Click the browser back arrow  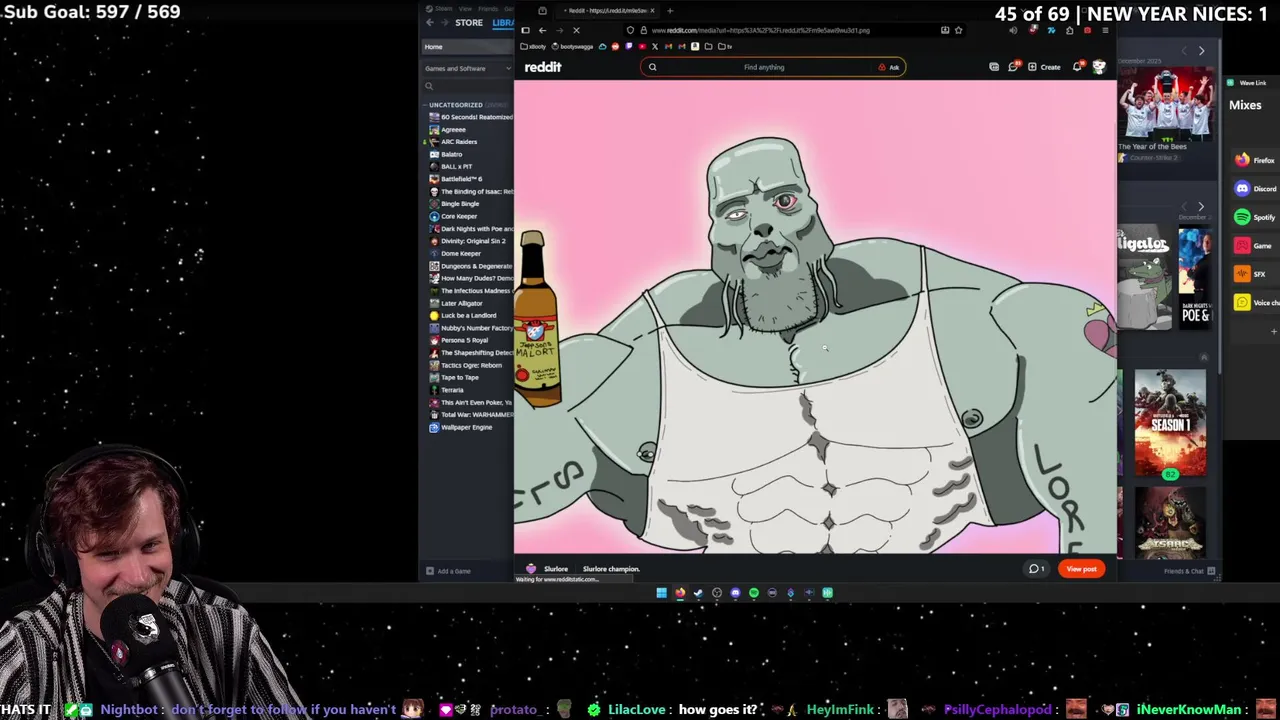[x=542, y=30]
